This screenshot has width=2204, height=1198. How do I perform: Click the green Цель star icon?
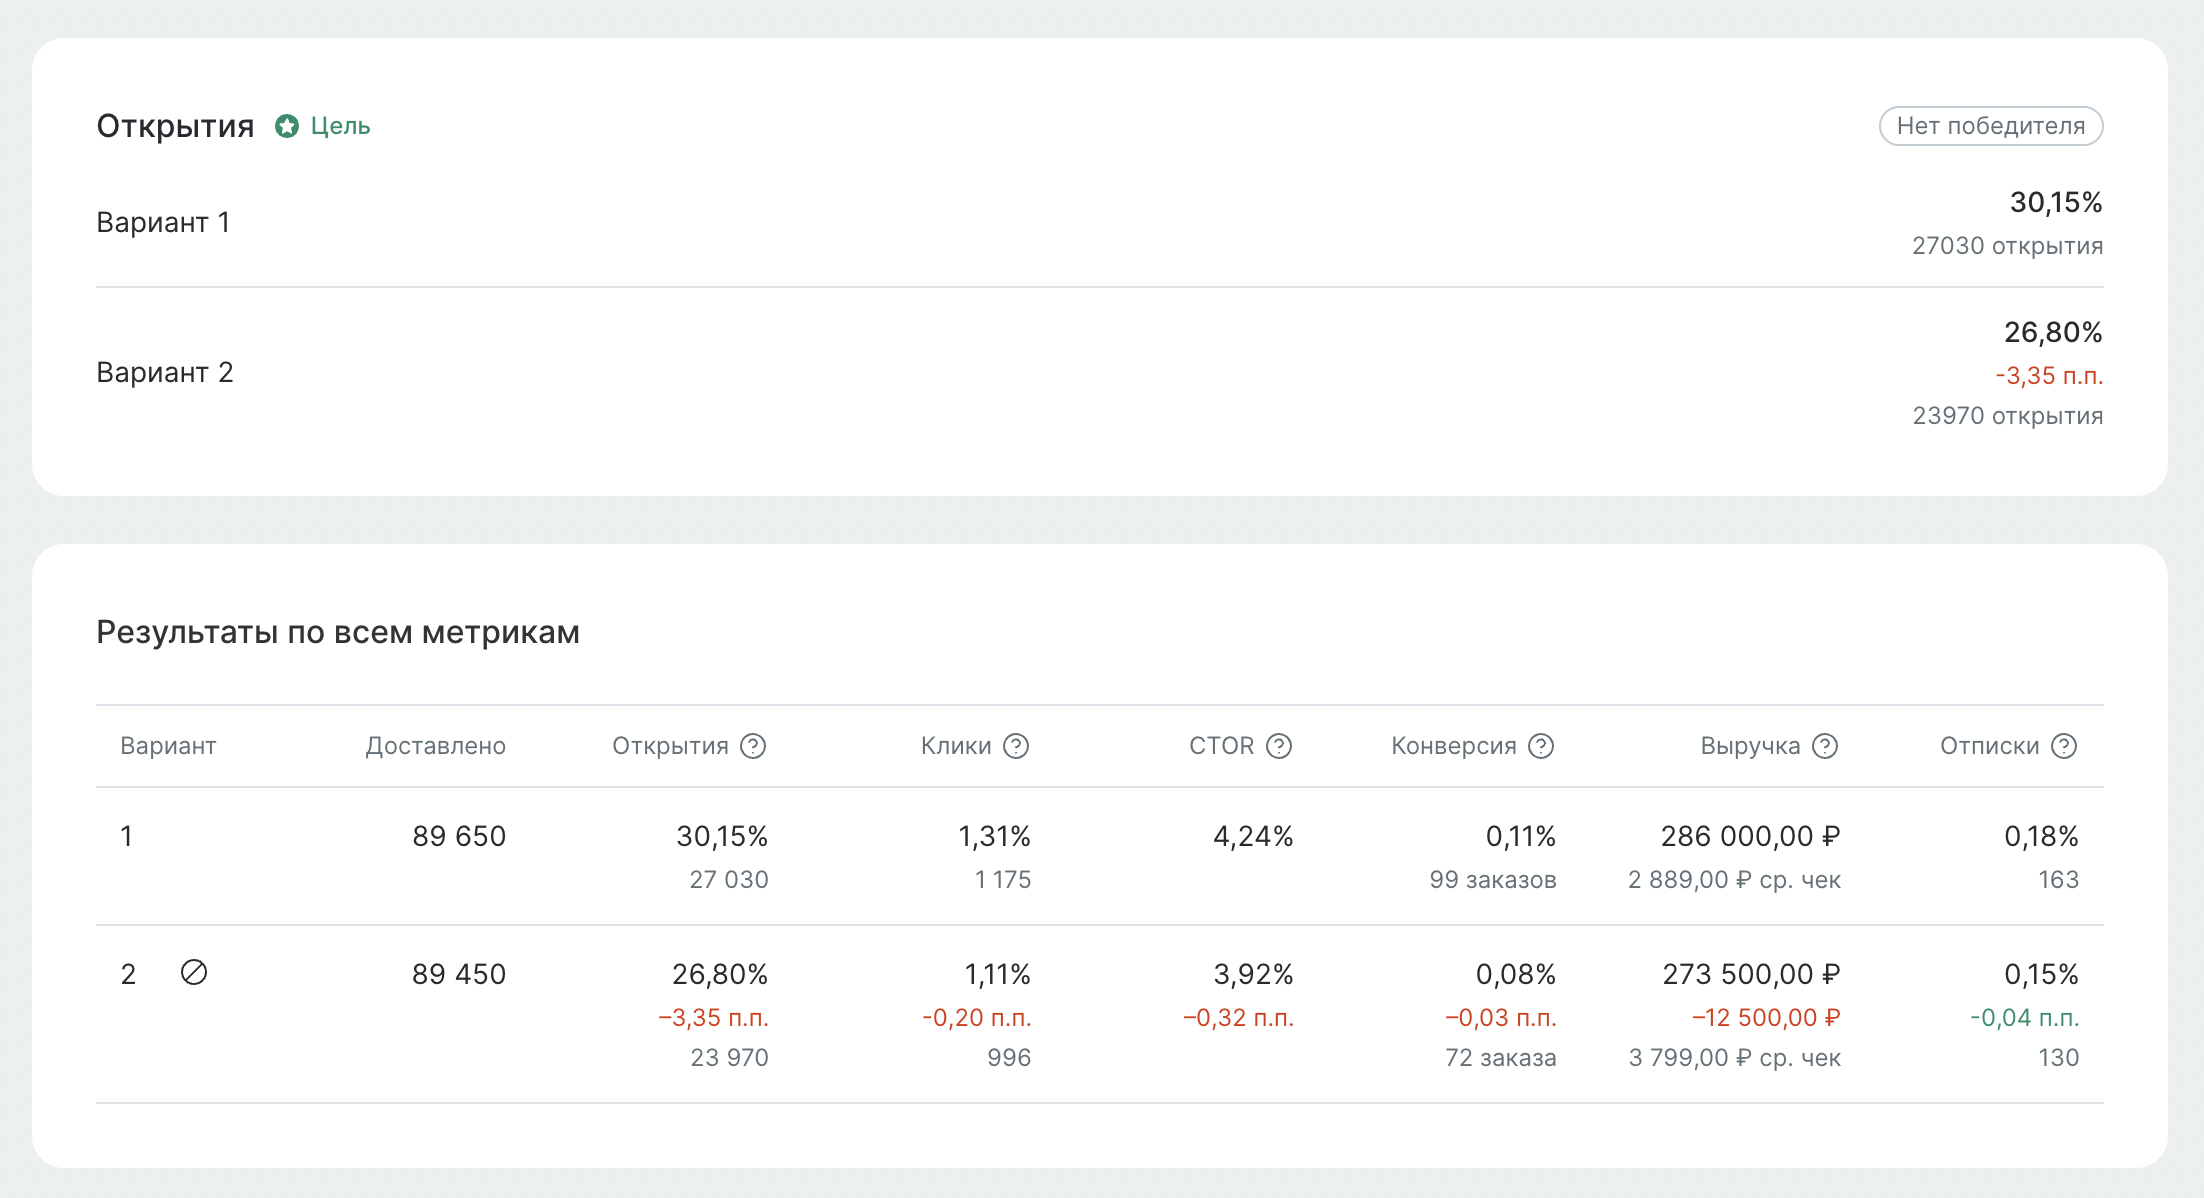(287, 126)
